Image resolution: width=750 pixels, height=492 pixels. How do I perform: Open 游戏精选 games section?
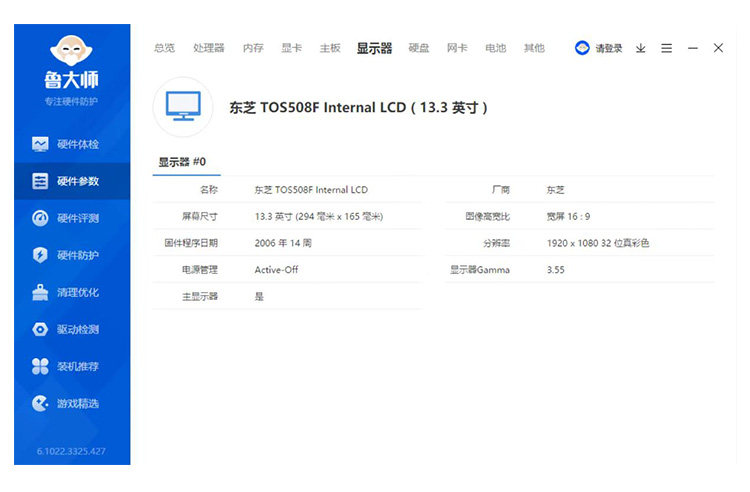[x=72, y=403]
